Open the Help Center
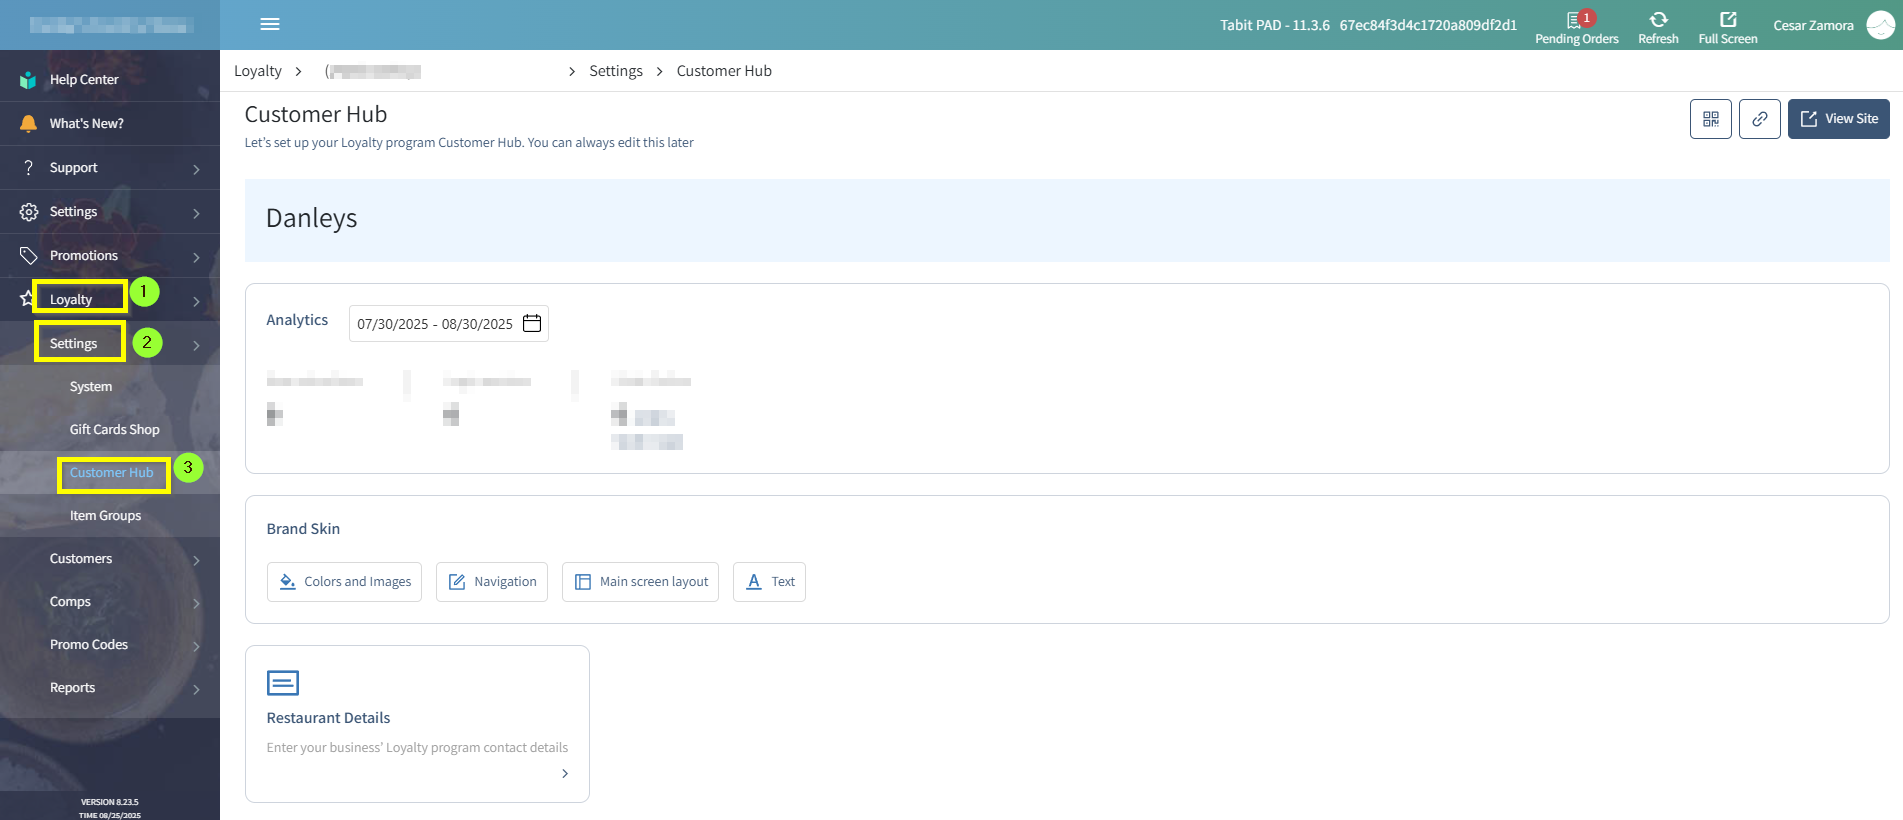Viewport: 1903px width, 820px height. point(84,80)
